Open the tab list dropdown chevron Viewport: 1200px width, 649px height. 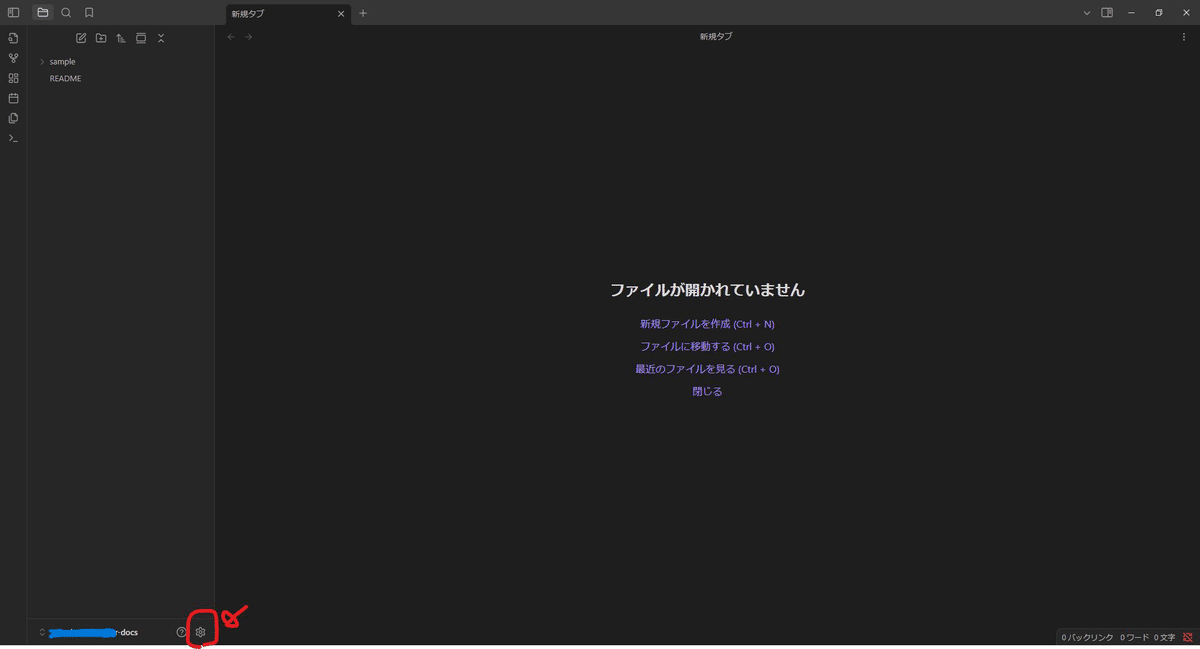point(1086,12)
